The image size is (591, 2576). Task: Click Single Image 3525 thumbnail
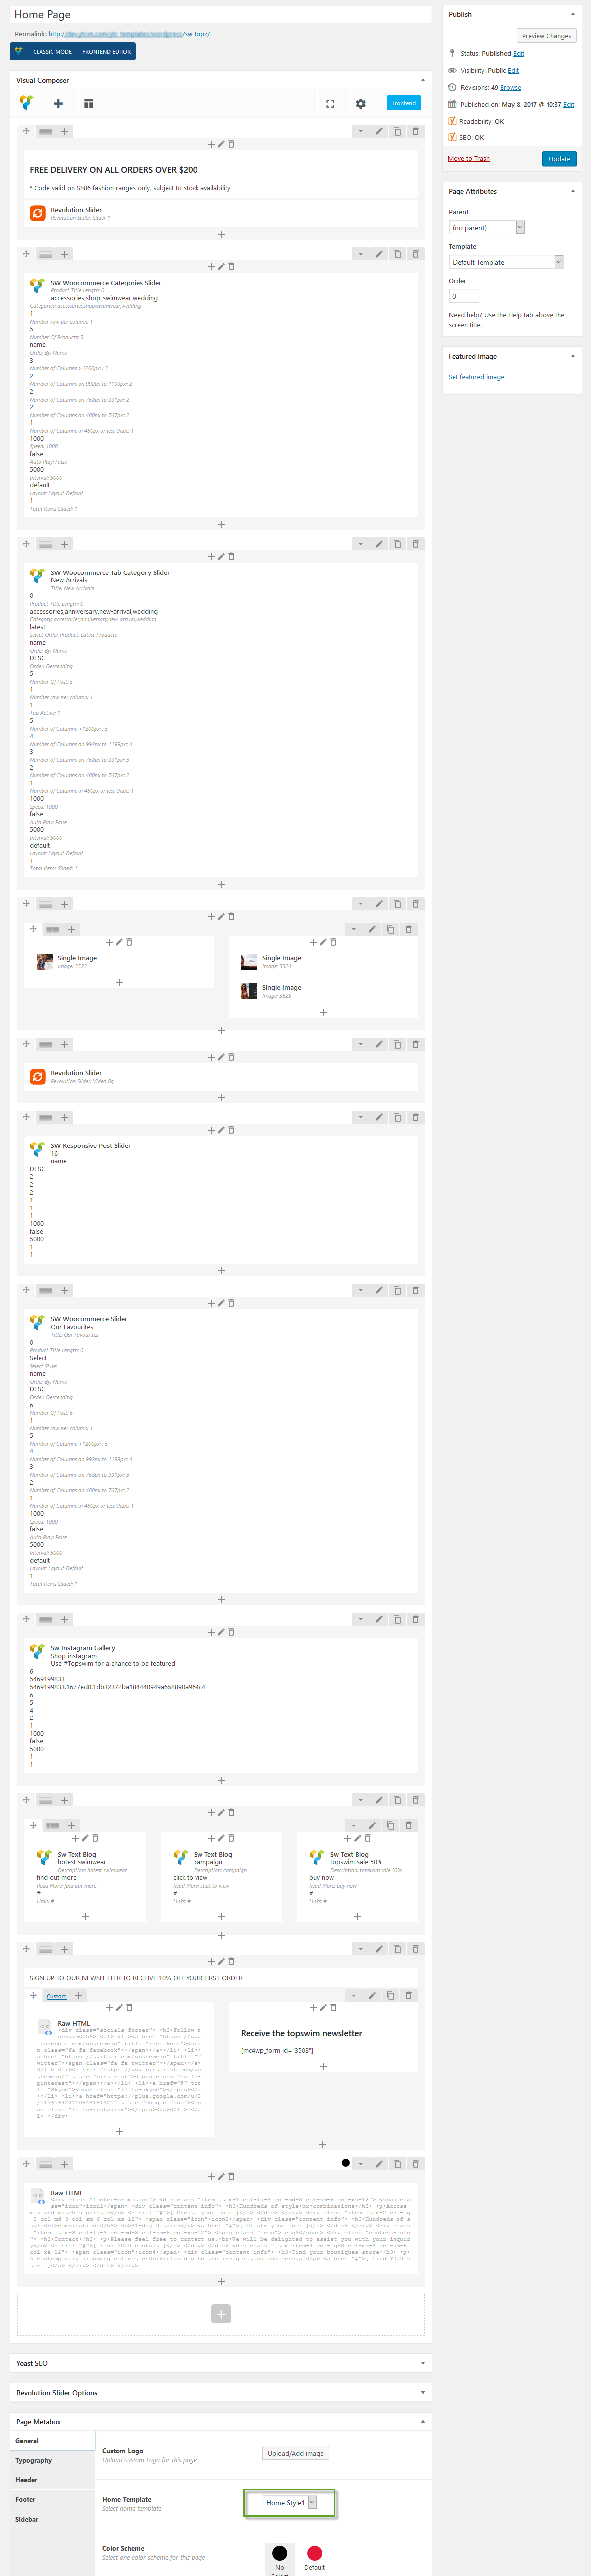pos(249,991)
